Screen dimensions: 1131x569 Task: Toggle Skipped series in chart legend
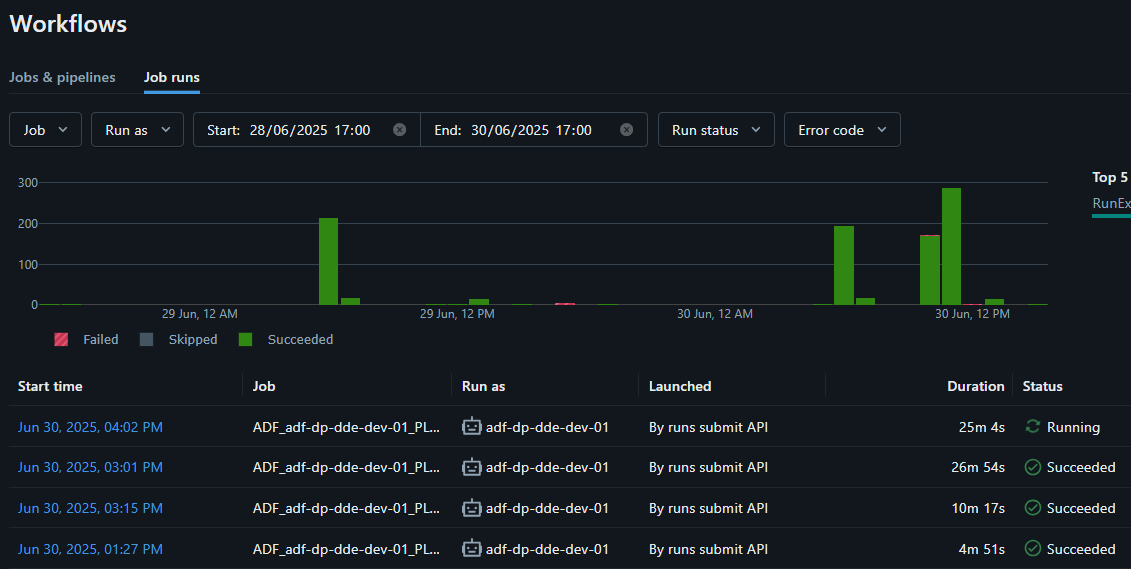(x=179, y=340)
